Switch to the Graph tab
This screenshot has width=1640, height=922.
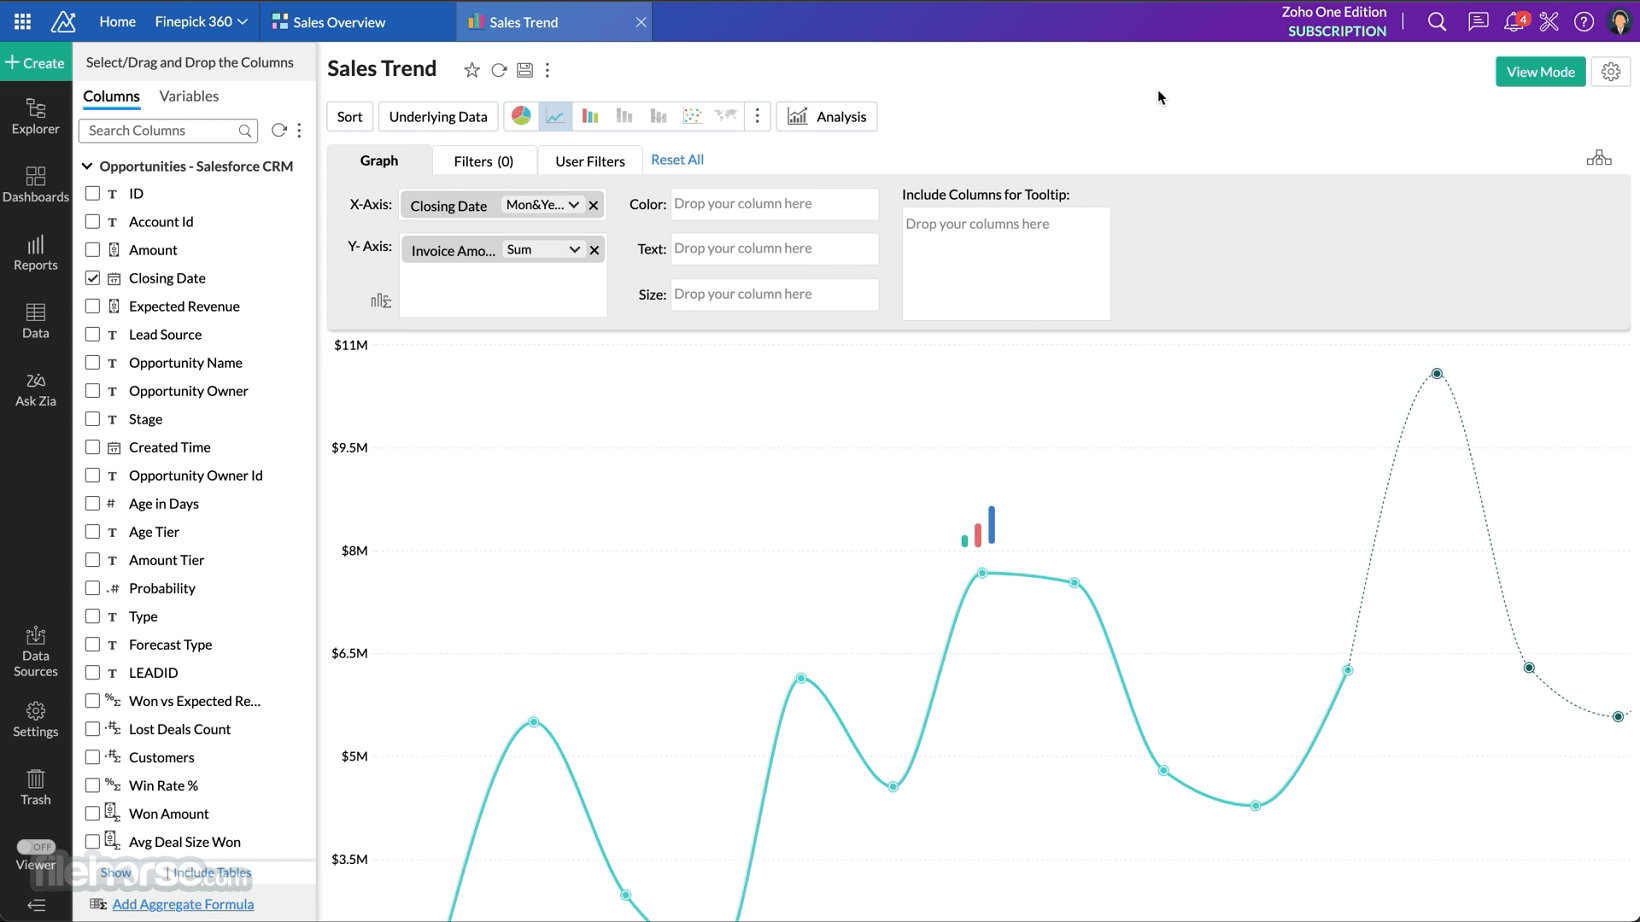[379, 160]
